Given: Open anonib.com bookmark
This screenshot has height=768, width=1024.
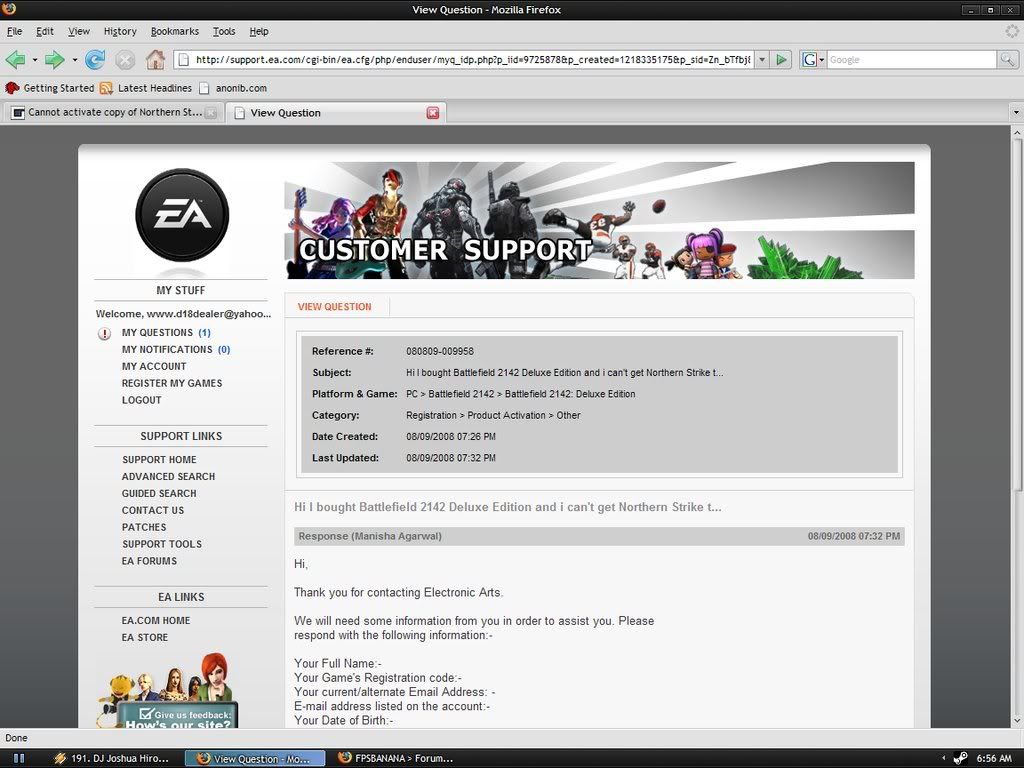Looking at the screenshot, I should click(233, 88).
